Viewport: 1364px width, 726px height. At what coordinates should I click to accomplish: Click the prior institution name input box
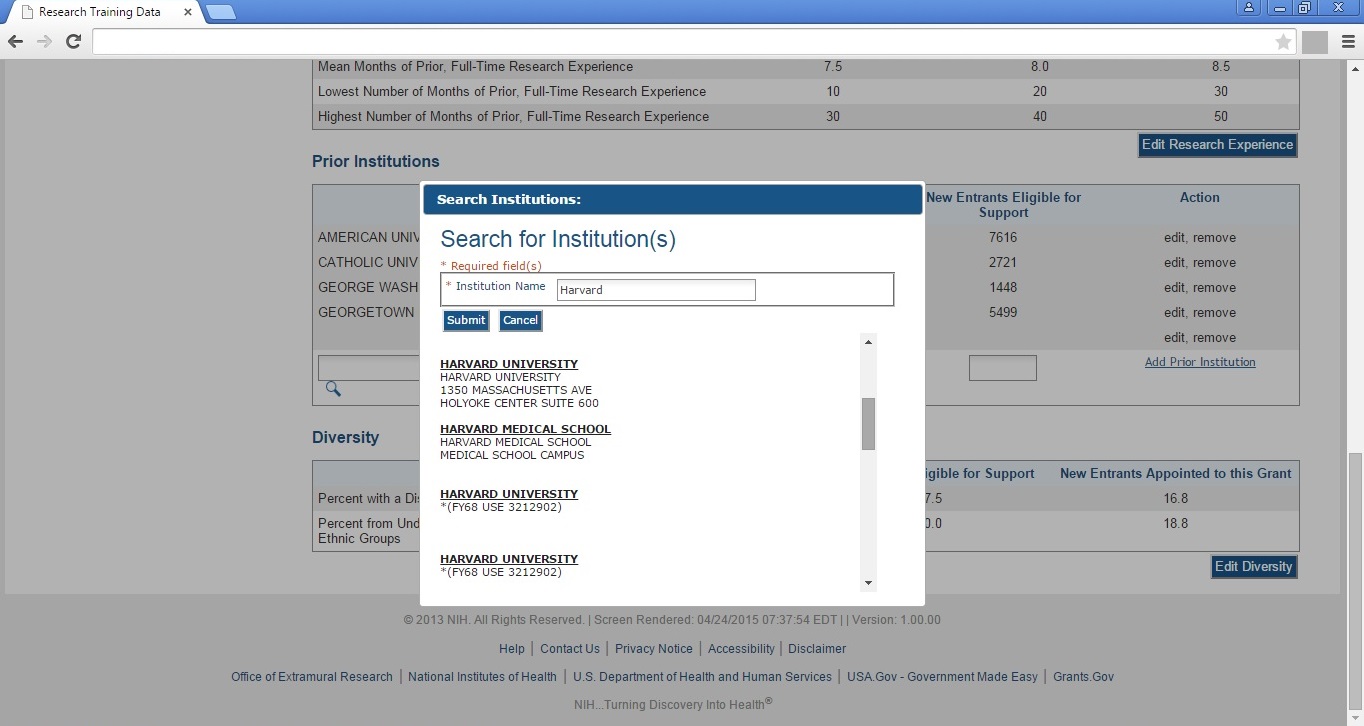[x=369, y=368]
